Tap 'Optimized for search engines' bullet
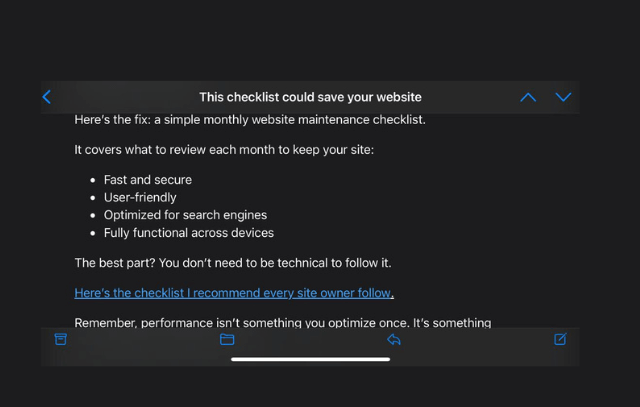This screenshot has height=407, width=640. click(185, 215)
